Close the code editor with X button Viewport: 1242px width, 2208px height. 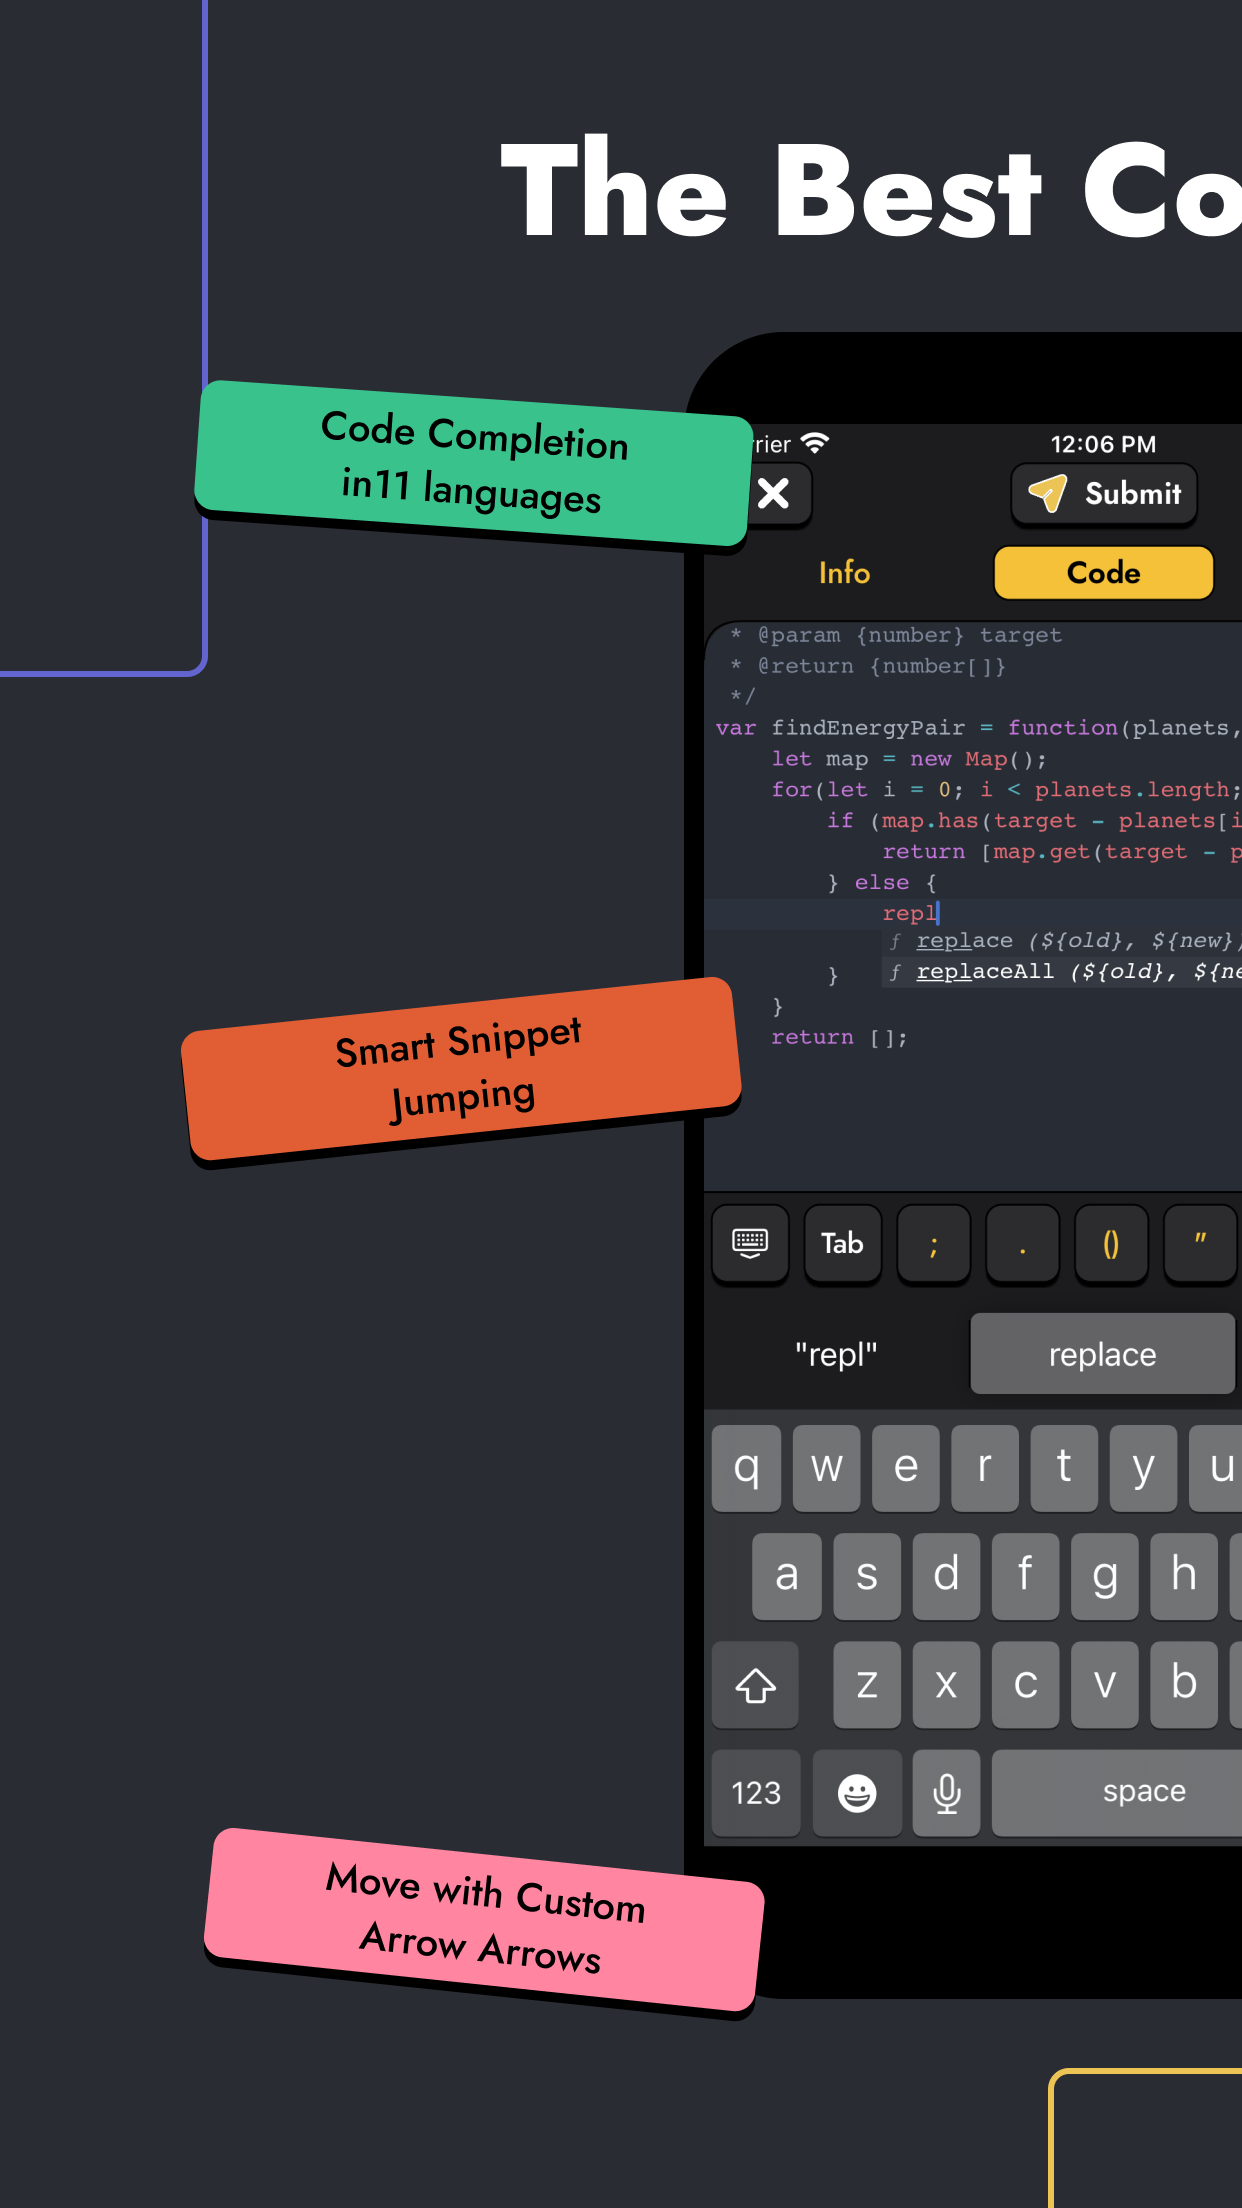tap(775, 494)
